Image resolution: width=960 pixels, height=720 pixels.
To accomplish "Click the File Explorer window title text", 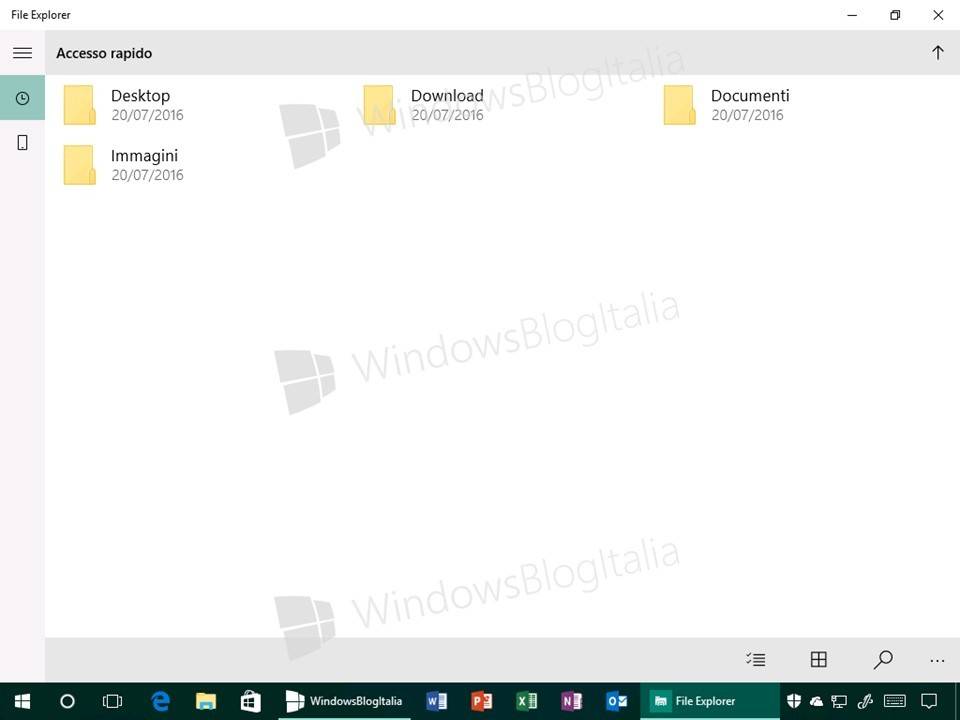I will (x=41, y=15).
